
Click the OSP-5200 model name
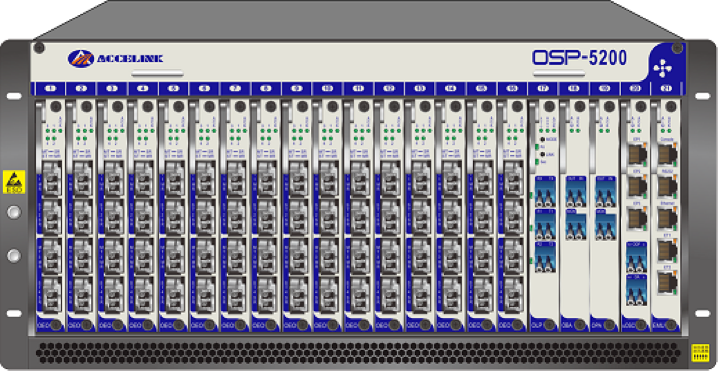[x=579, y=58]
